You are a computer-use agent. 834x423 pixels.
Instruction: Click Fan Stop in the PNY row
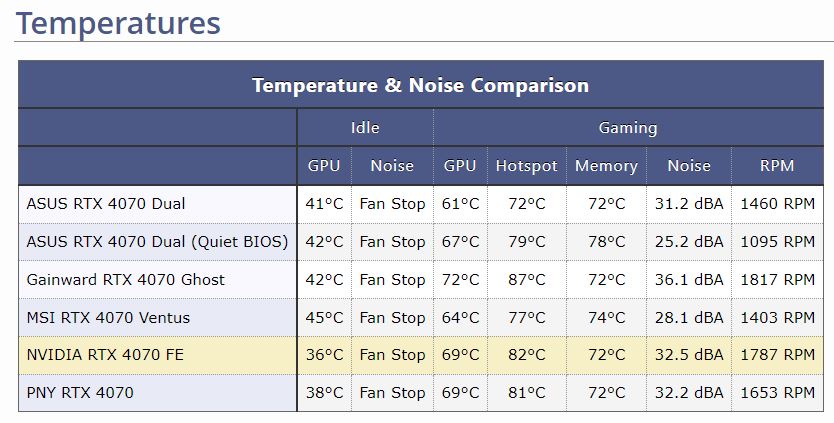tap(392, 393)
